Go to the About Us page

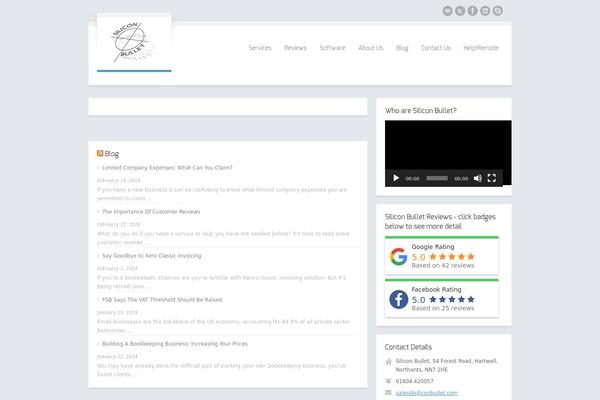[370, 48]
